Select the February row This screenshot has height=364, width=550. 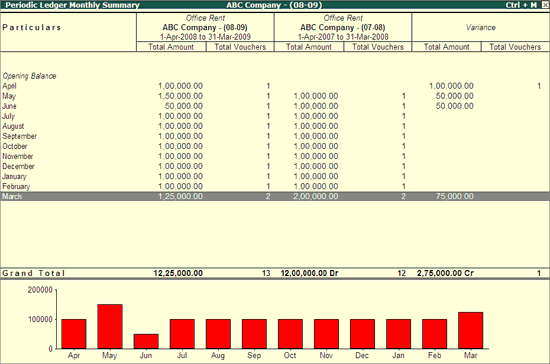(x=275, y=187)
